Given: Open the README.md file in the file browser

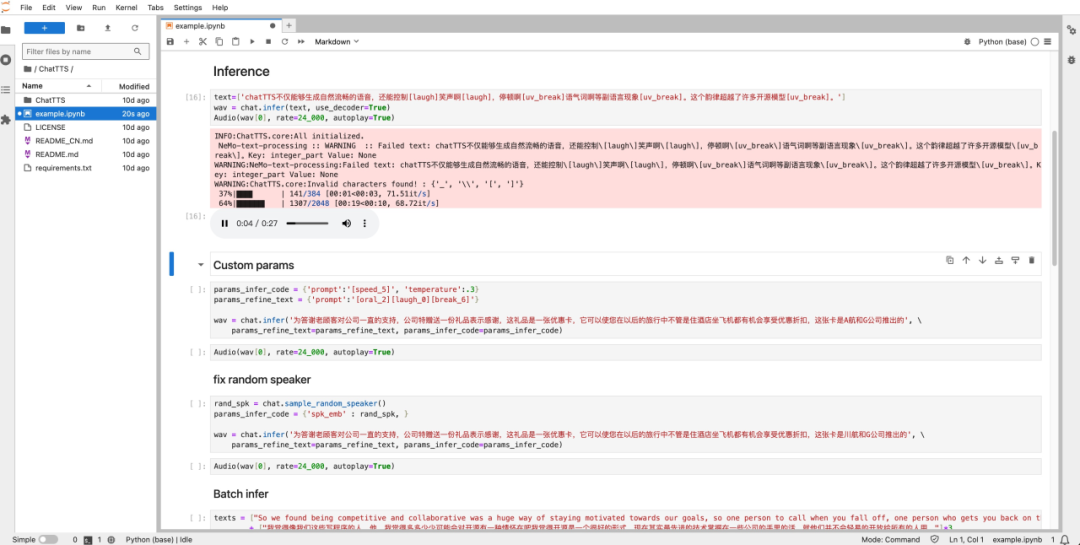Looking at the screenshot, I should coord(56,154).
